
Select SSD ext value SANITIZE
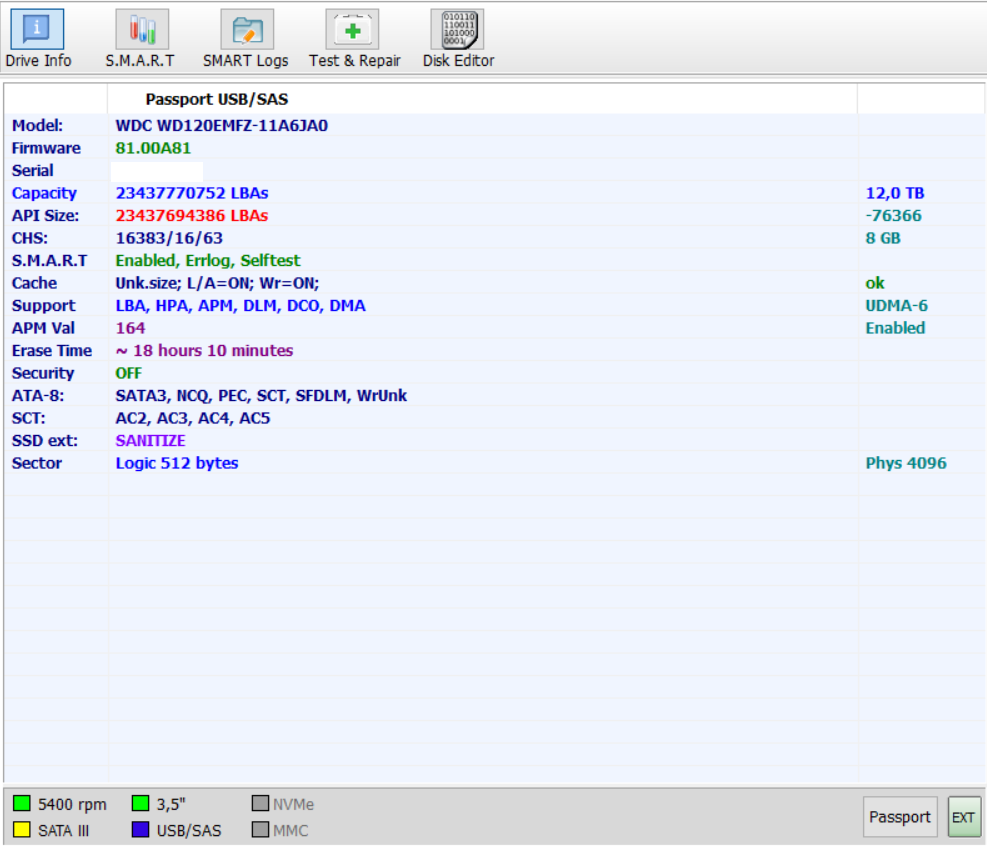150,441
